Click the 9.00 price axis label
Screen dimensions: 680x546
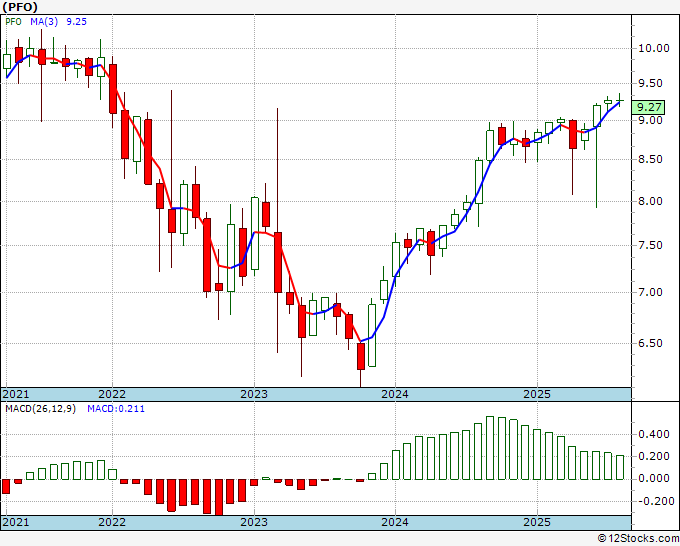tap(650, 120)
